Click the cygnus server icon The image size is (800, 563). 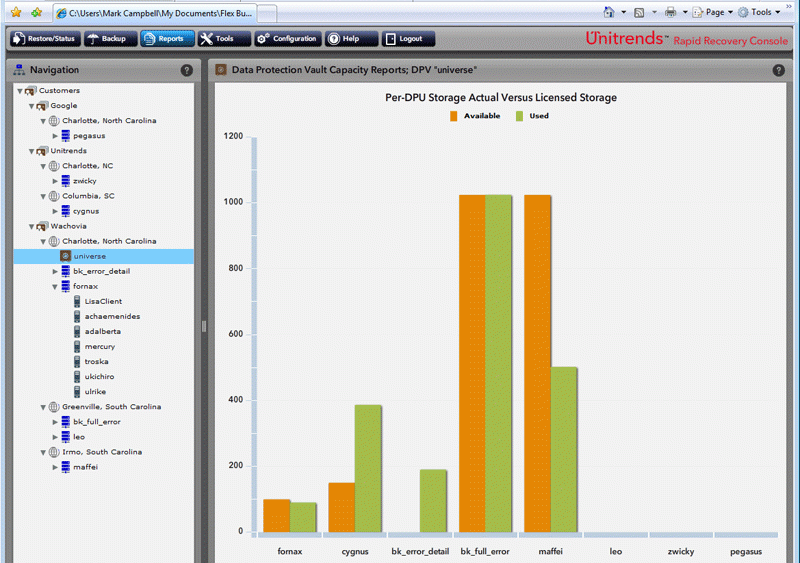point(66,211)
